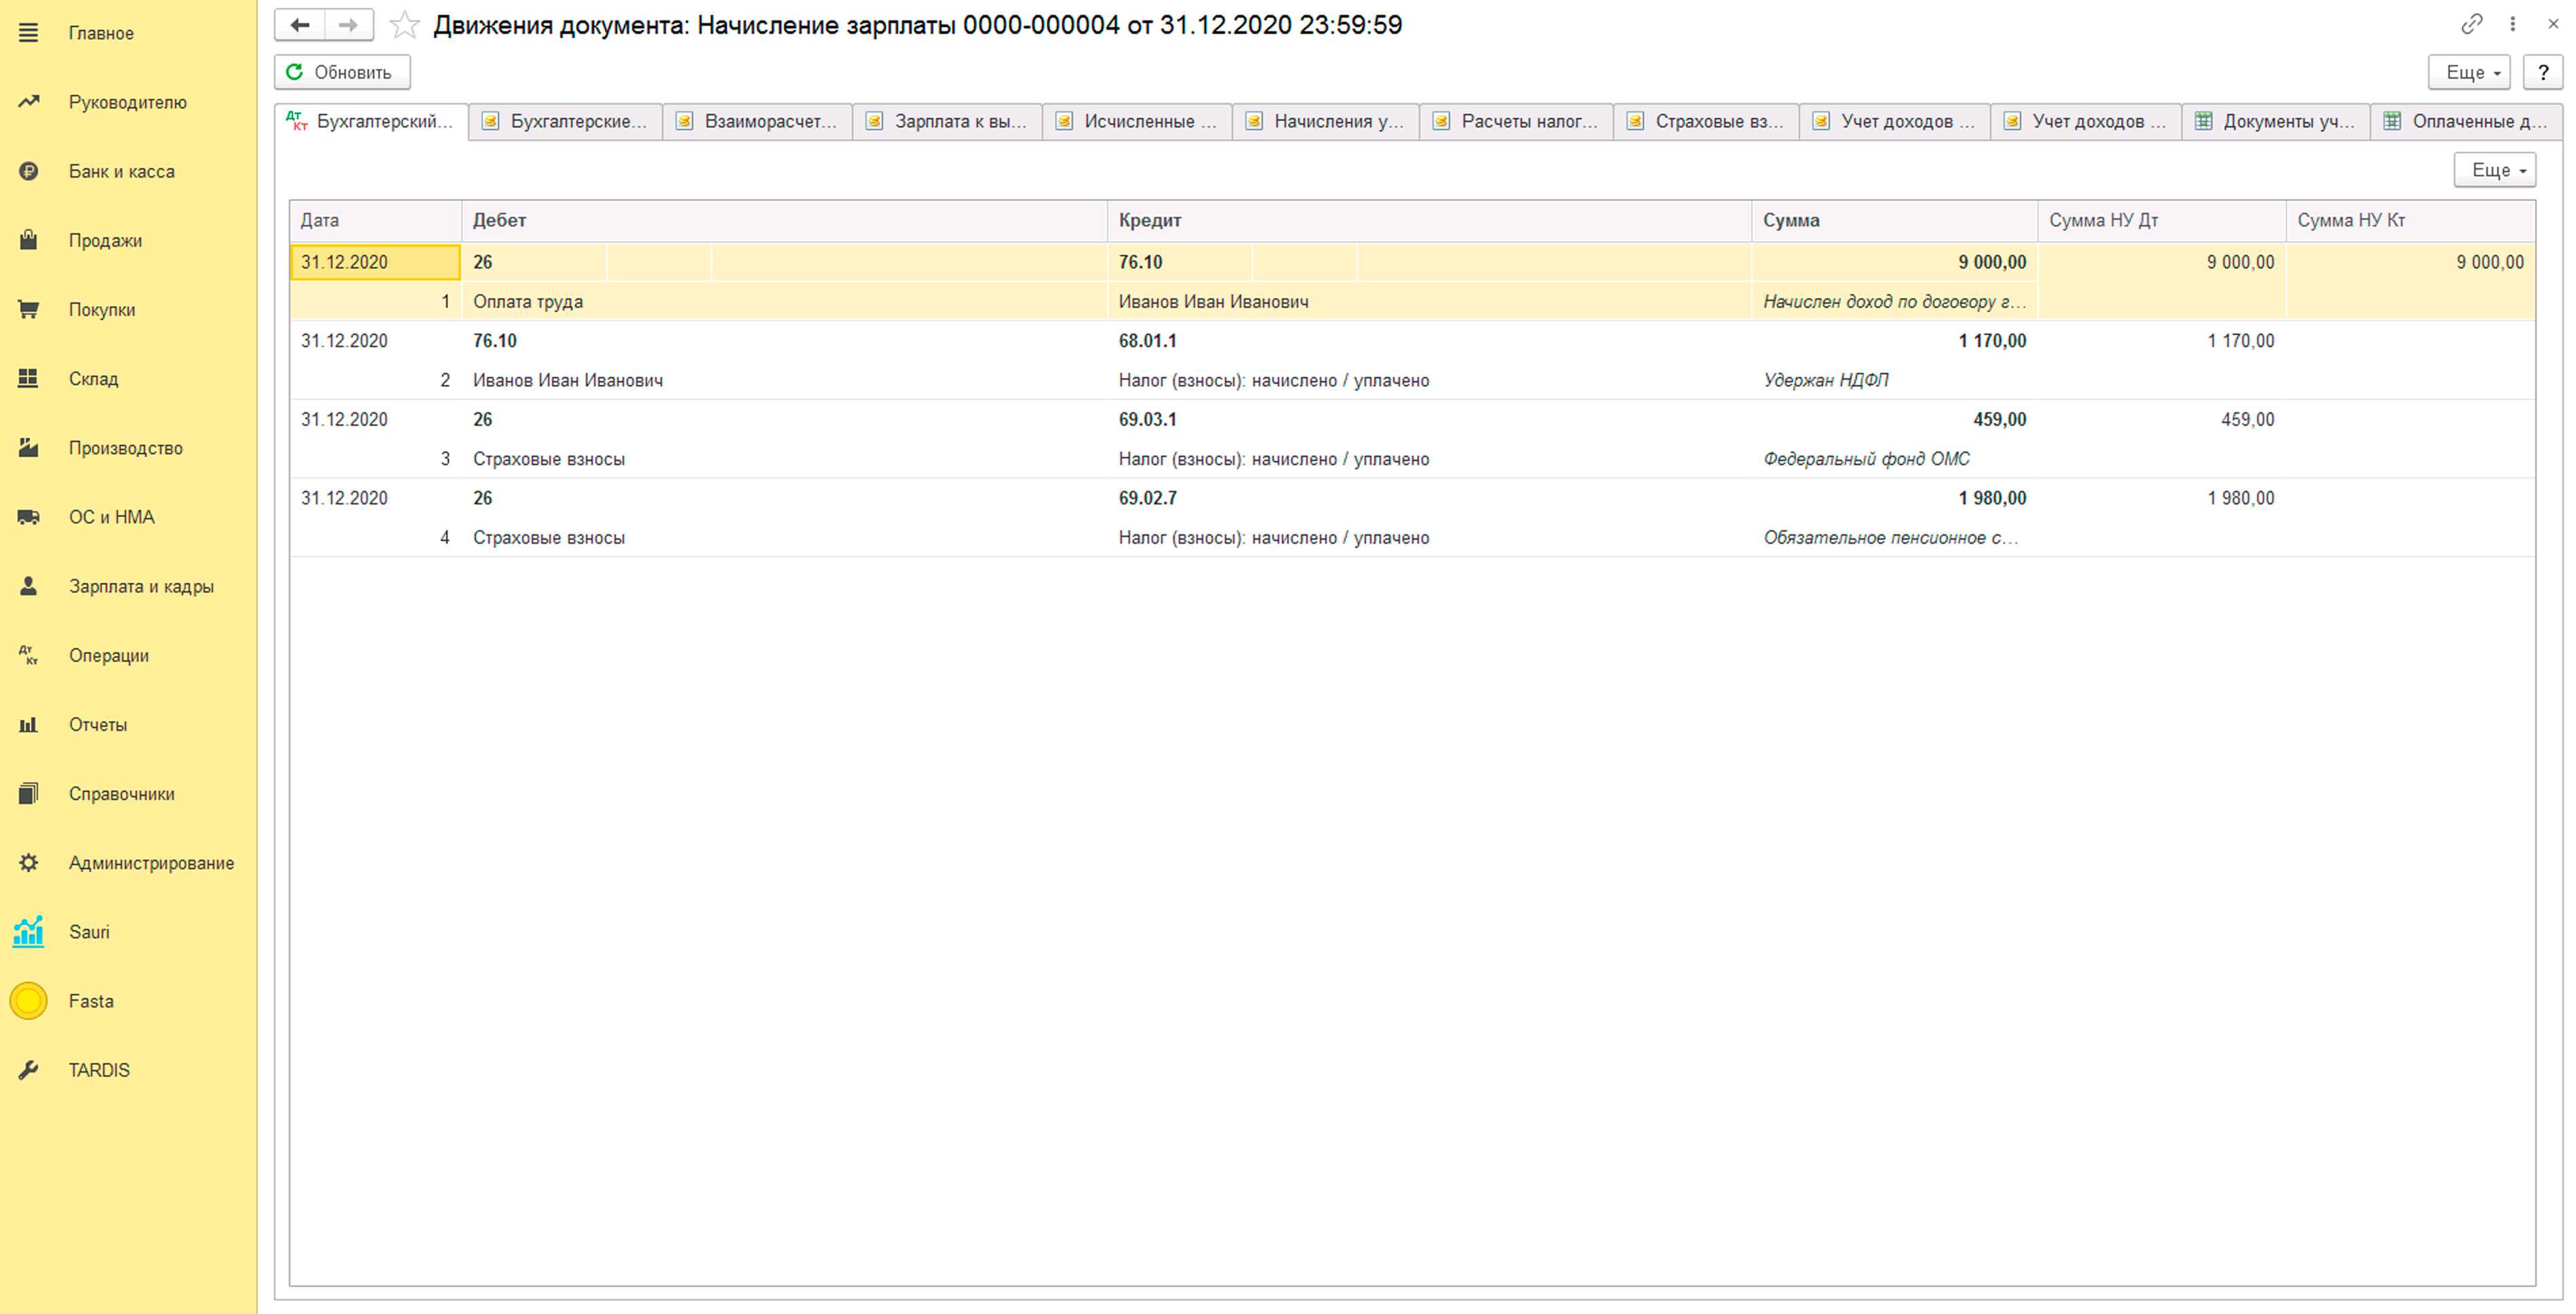Click the Сумма НУ Дт column header
Image resolution: width=2576 pixels, height=1314 pixels.
coord(2162,220)
